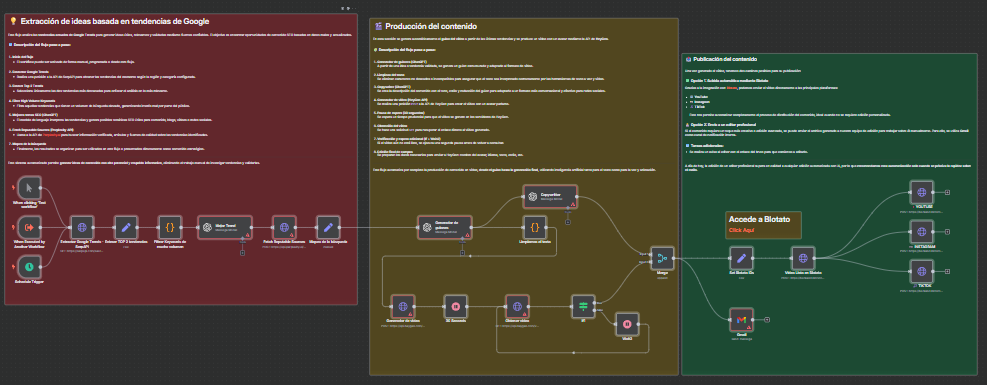987x385 pixels.
Task: Click the plus connector after YOUTUBE node
Action: (x=947, y=192)
